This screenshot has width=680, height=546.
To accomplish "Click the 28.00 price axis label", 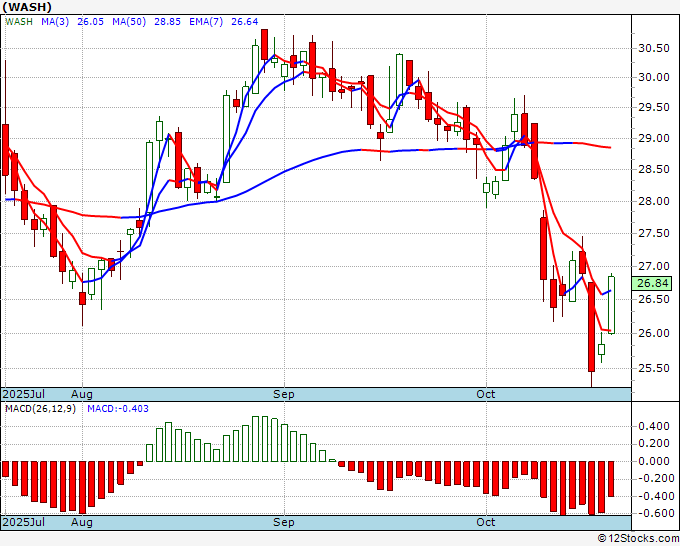I will (x=654, y=201).
